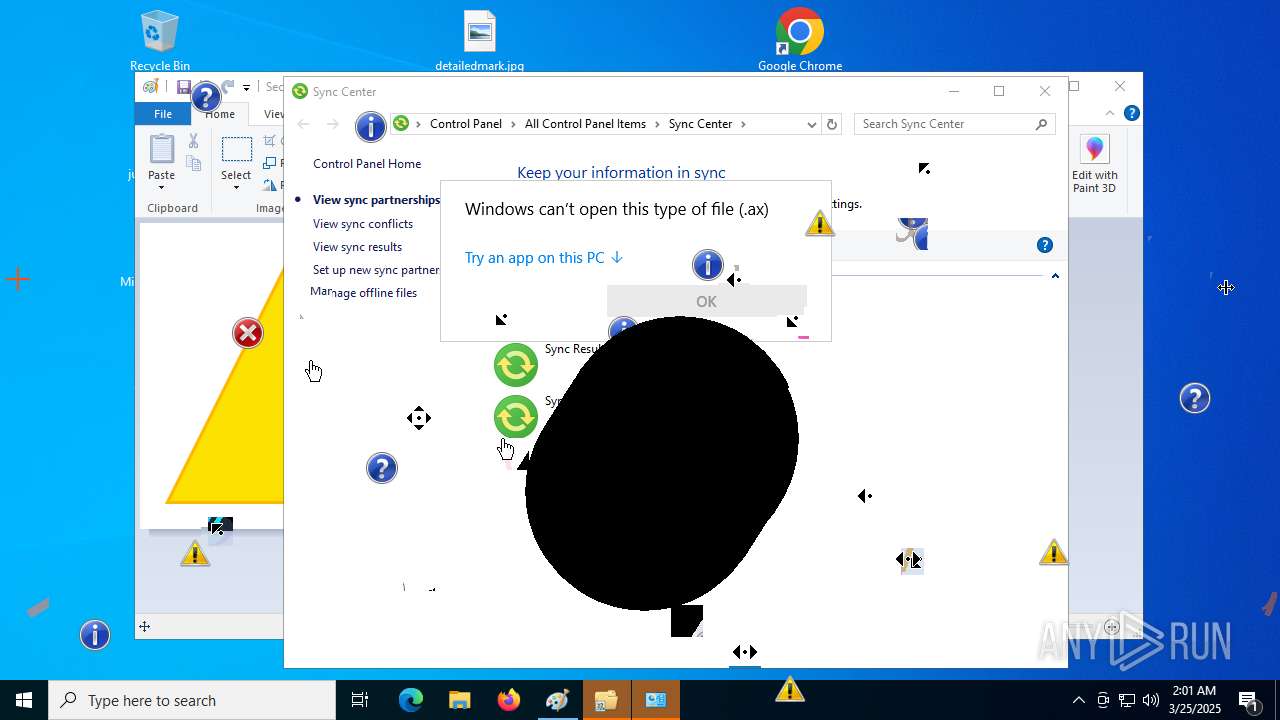Show hidden system tray icons
Screen dimensions: 1280x720
coord(1078,700)
